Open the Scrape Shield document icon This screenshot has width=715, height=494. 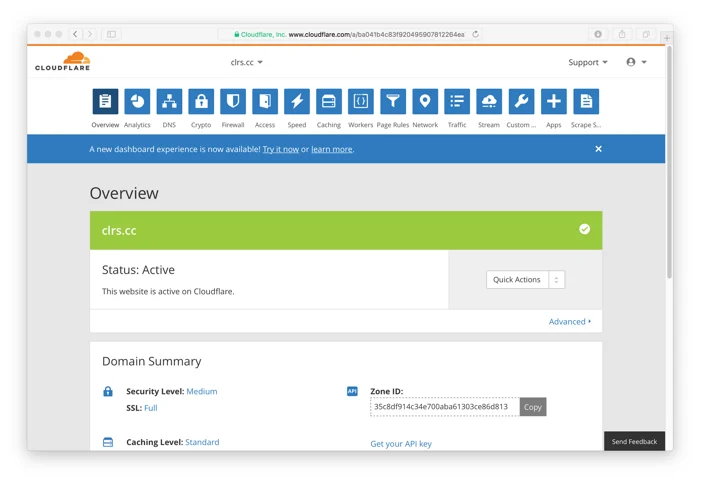586,101
